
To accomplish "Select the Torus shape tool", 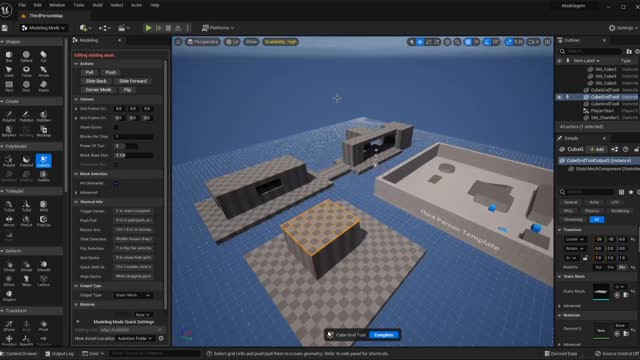I will click(26, 71).
